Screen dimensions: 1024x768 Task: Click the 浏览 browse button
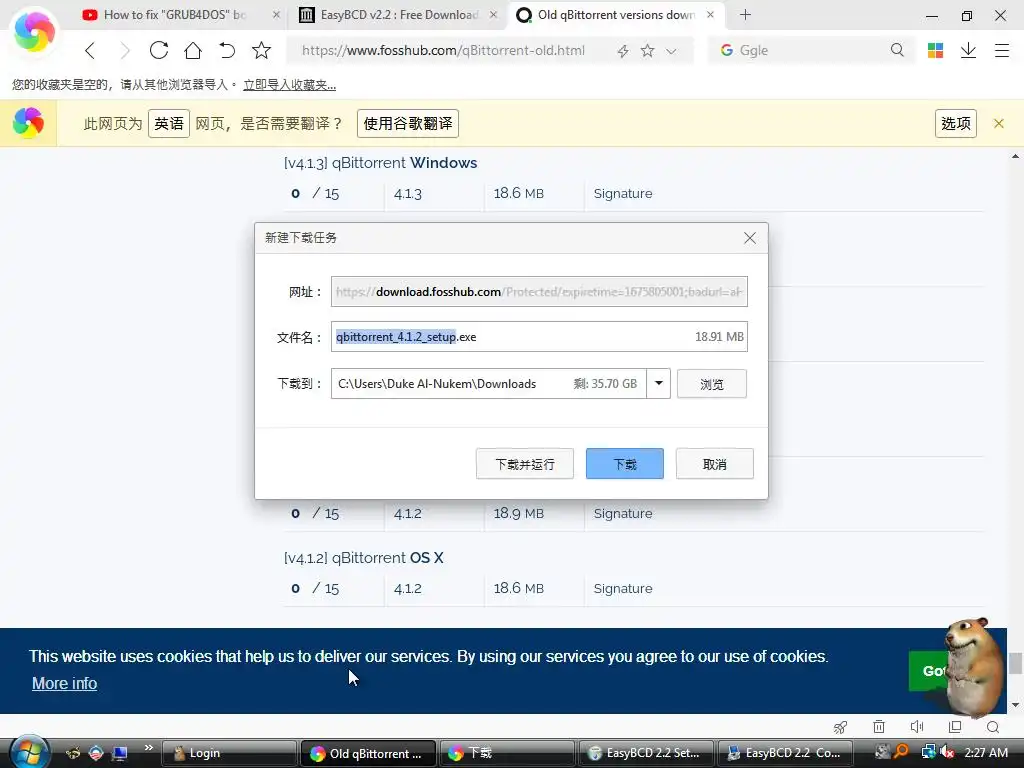point(712,384)
